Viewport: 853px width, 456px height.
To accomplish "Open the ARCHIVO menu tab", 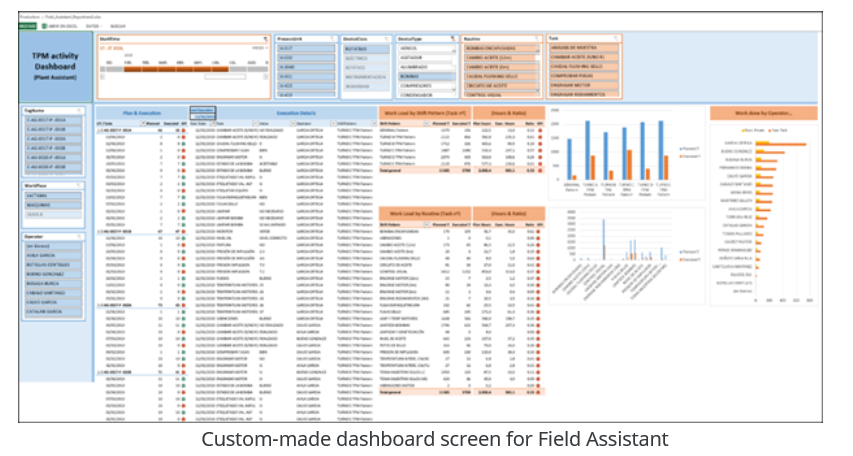I will [28, 26].
